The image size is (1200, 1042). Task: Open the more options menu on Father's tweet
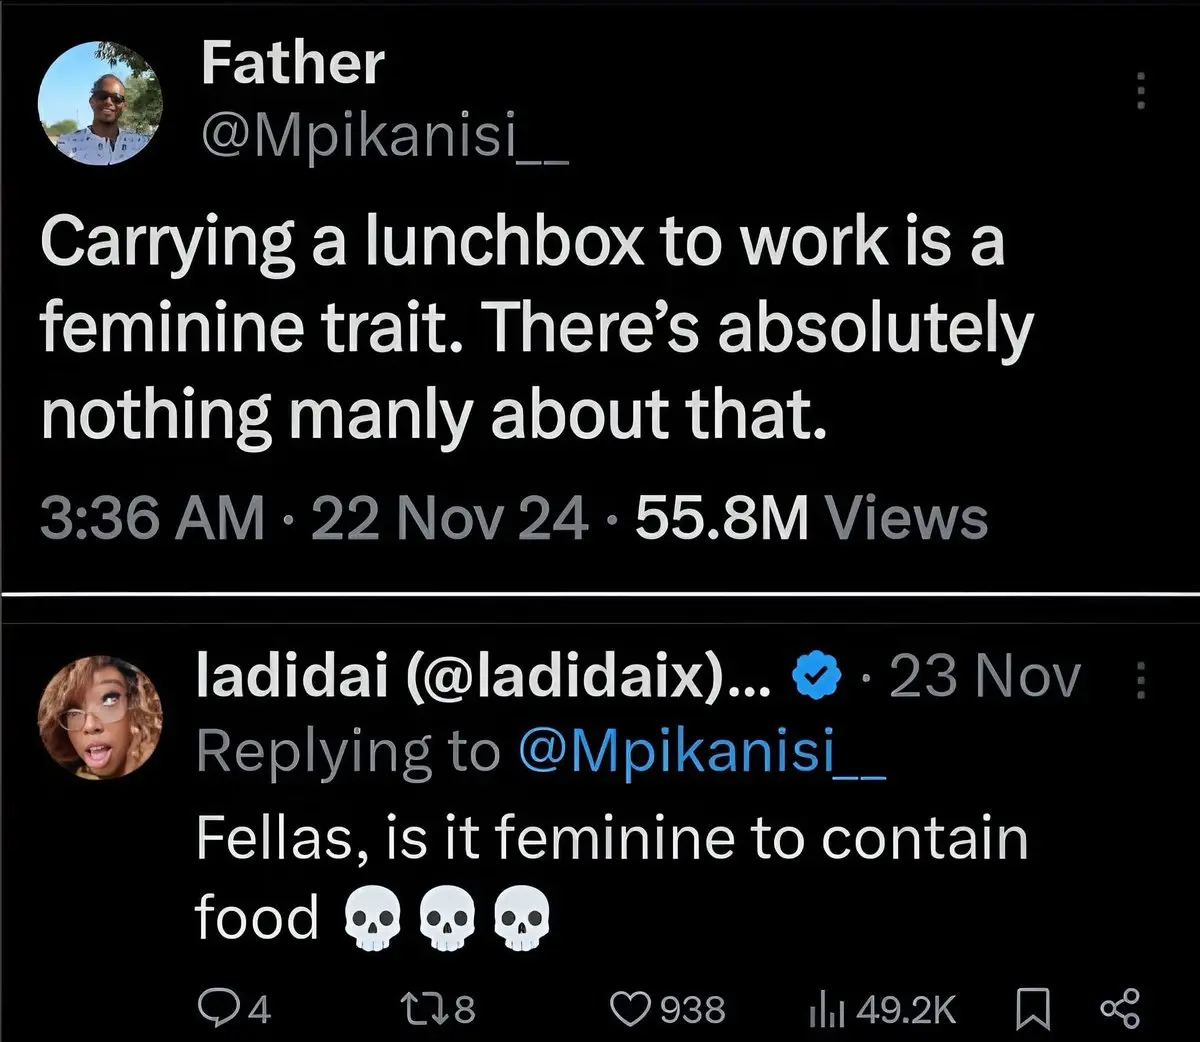[1142, 93]
